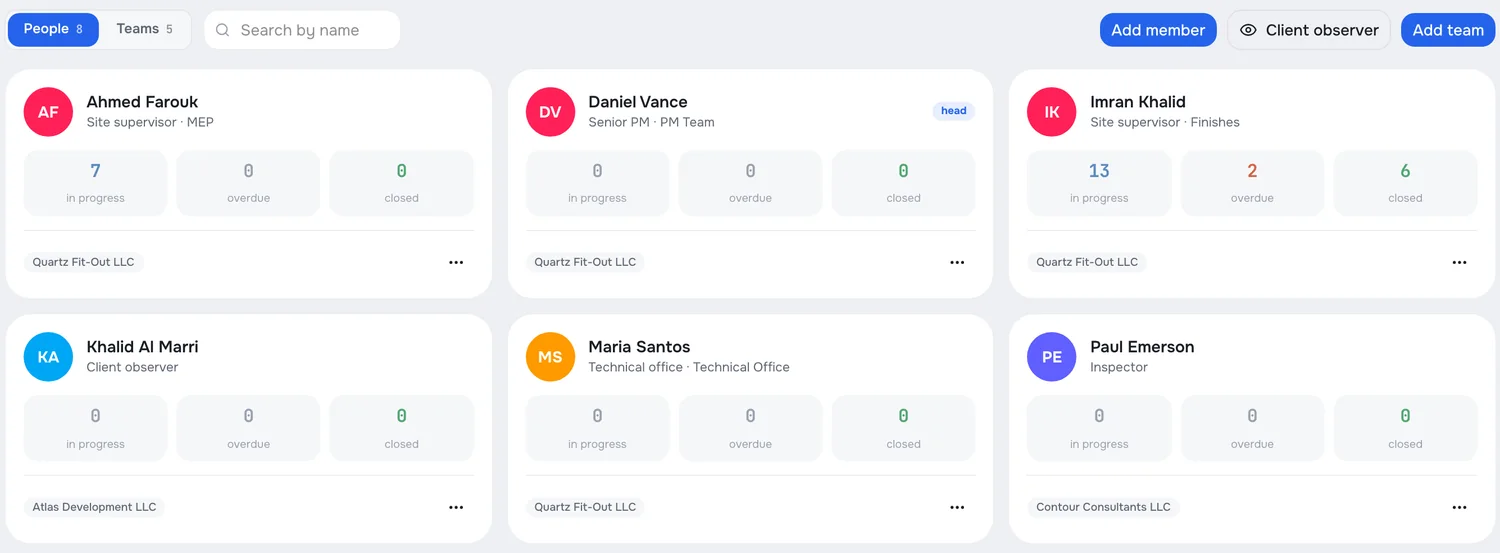This screenshot has height=553, width=1500.
Task: Toggle the Client observer eye button
Action: click(x=1309, y=30)
